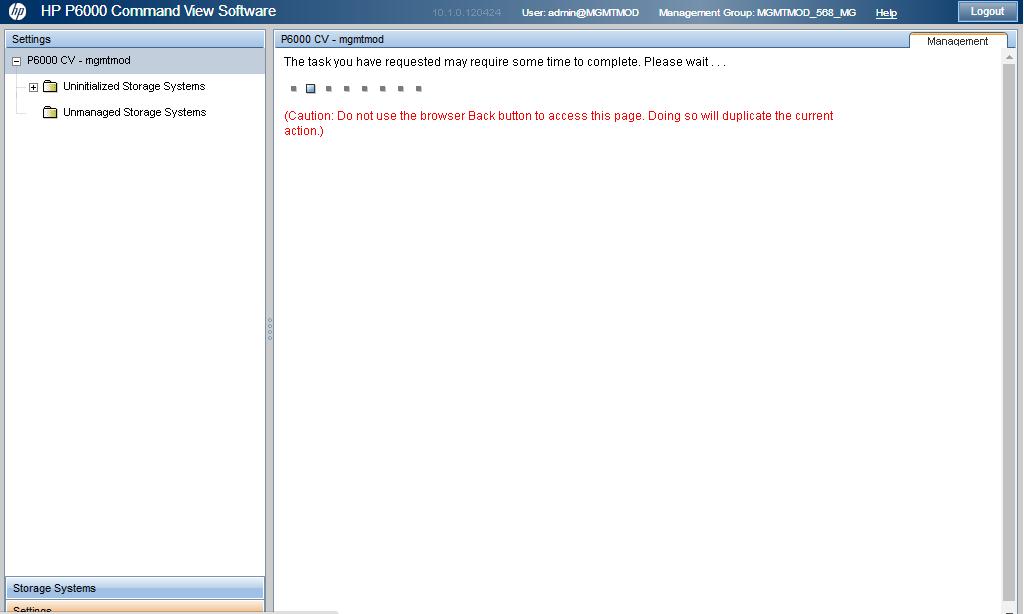Click the scroll-up arrow of the content pane

pos(1010,57)
